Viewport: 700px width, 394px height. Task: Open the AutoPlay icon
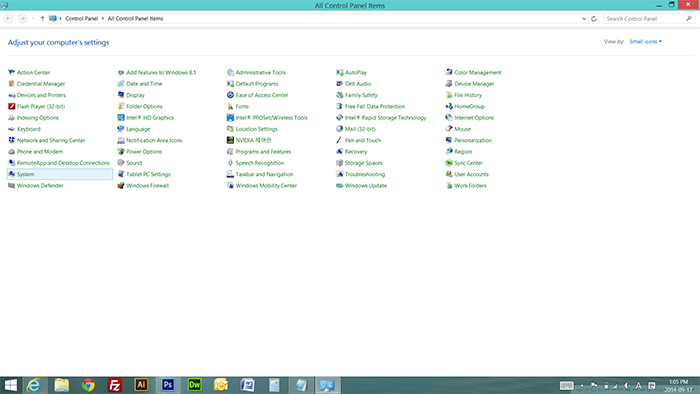tap(340, 72)
